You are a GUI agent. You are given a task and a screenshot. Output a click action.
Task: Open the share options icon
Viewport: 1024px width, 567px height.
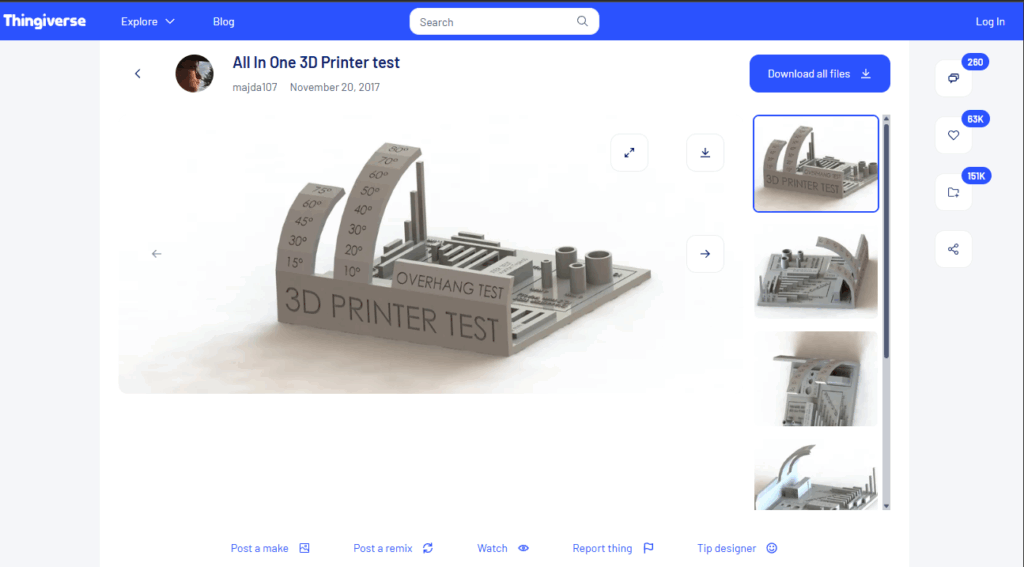953,249
